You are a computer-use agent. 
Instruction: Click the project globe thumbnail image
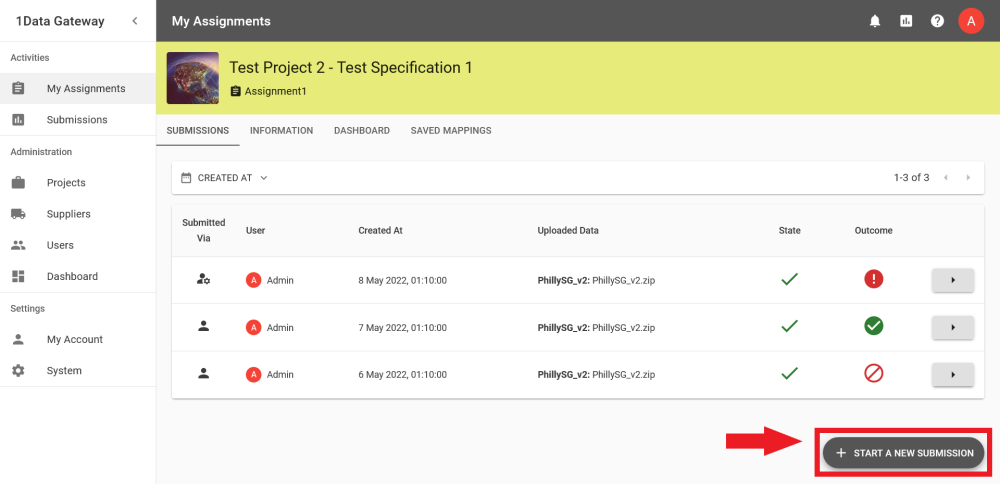tap(193, 78)
